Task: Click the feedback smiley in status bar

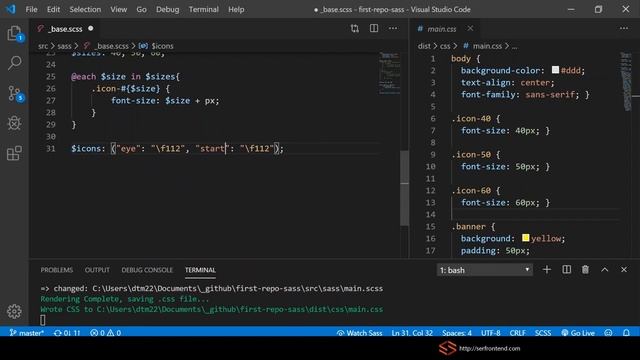Action: 608,333
